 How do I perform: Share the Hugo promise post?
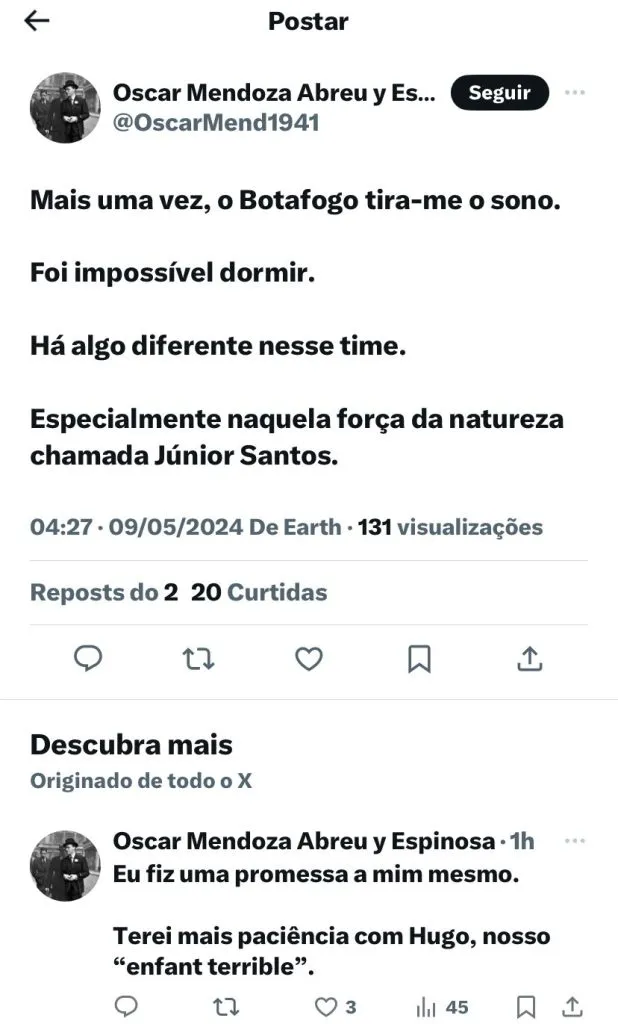pos(573,1006)
